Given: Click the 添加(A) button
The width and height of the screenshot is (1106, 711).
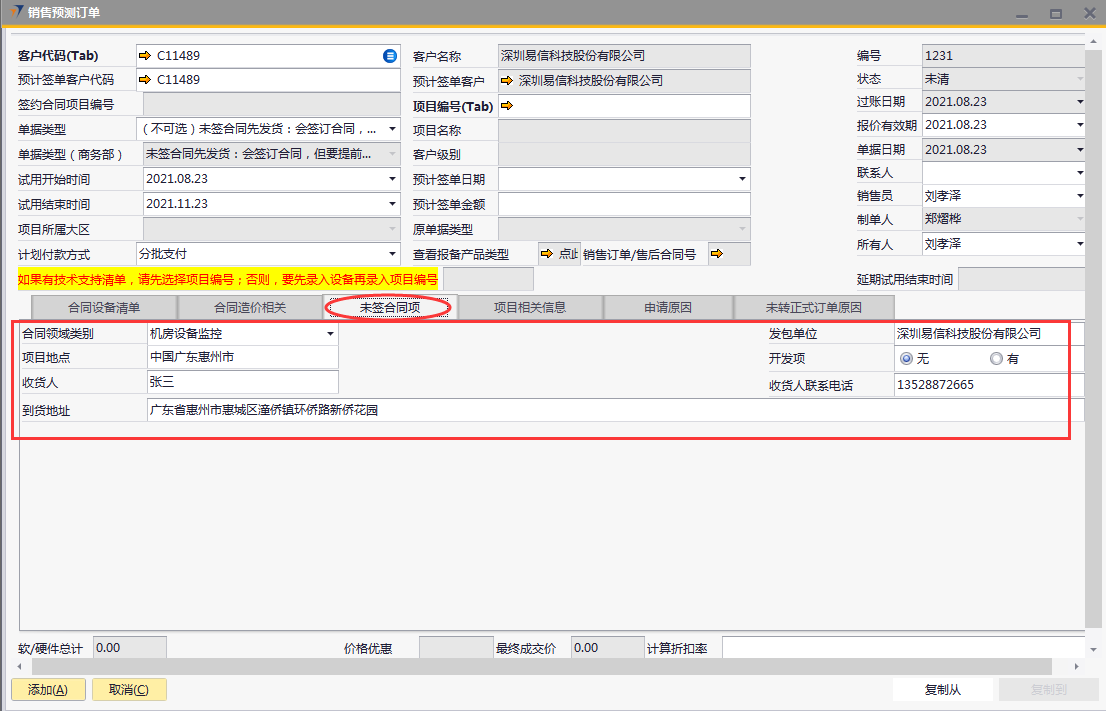Looking at the screenshot, I should coord(48,689).
